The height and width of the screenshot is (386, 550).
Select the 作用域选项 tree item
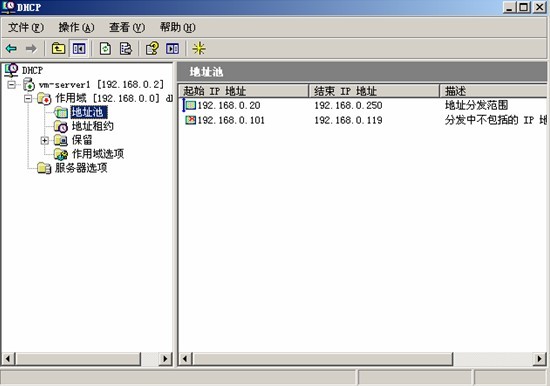tap(98, 154)
